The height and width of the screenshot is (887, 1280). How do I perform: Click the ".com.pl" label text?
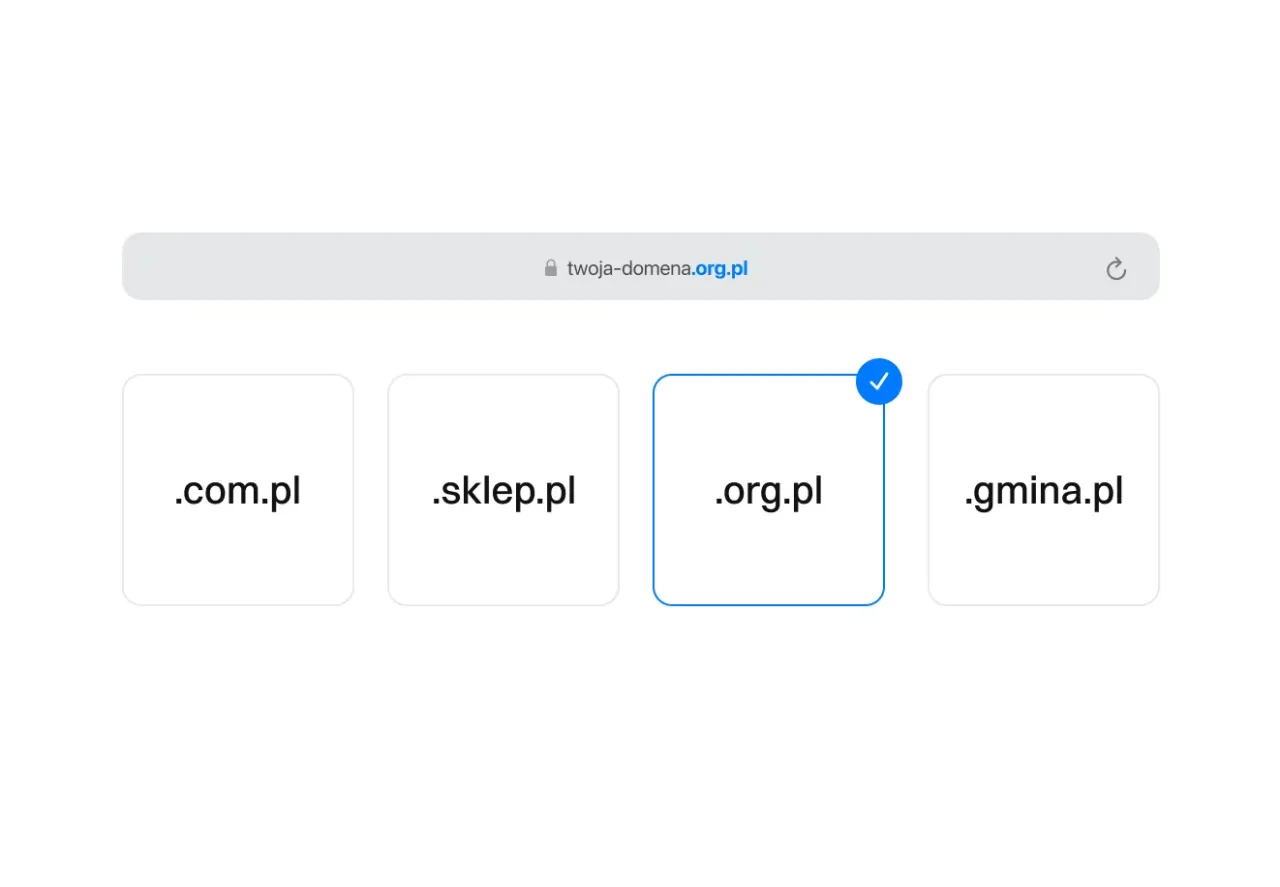tap(238, 491)
